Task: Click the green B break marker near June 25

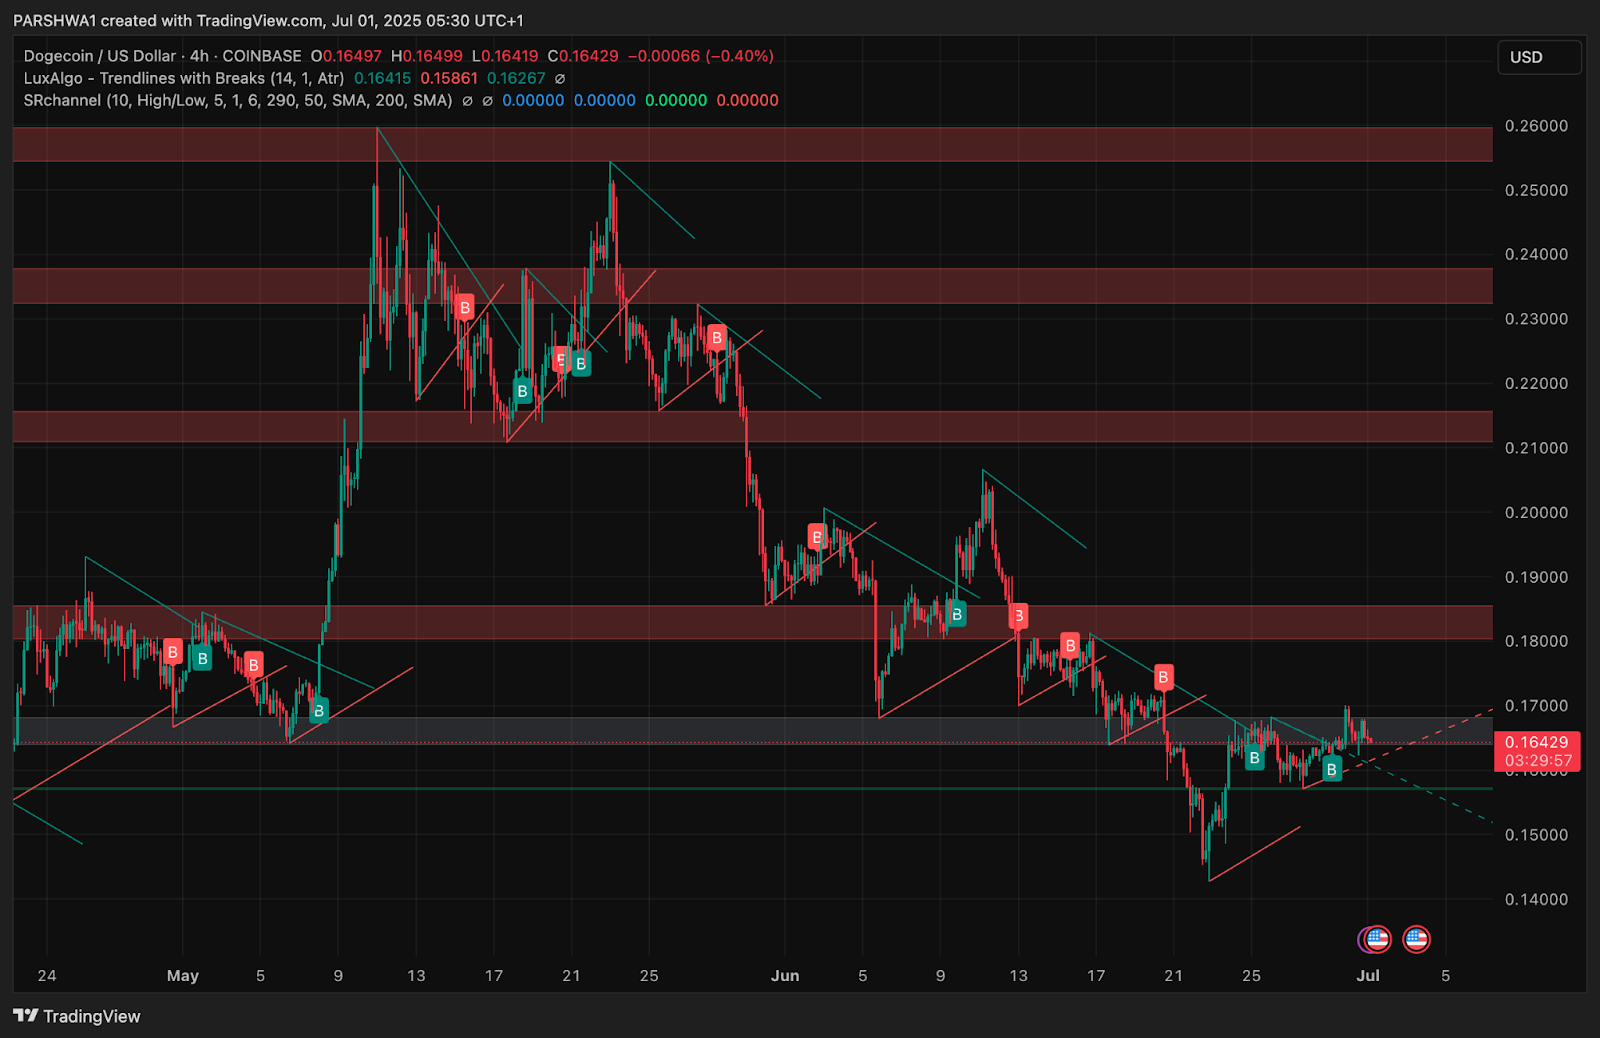Action: (1254, 758)
